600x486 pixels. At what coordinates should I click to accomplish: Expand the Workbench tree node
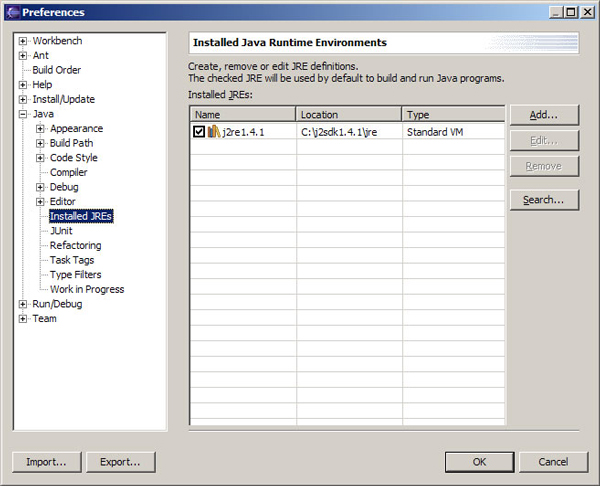[x=23, y=41]
